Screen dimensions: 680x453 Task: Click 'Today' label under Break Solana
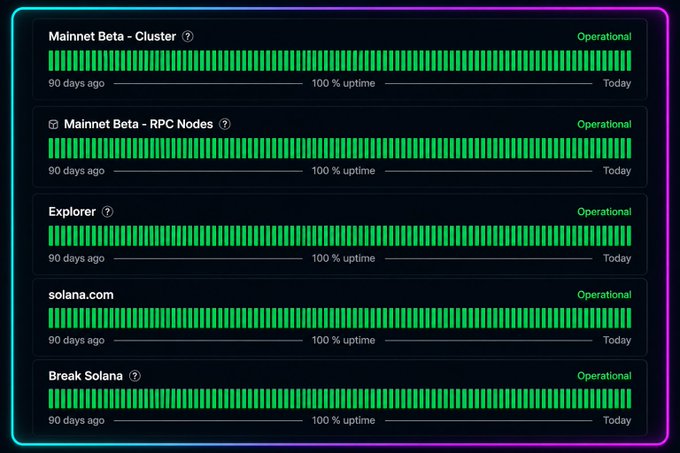[x=617, y=420]
